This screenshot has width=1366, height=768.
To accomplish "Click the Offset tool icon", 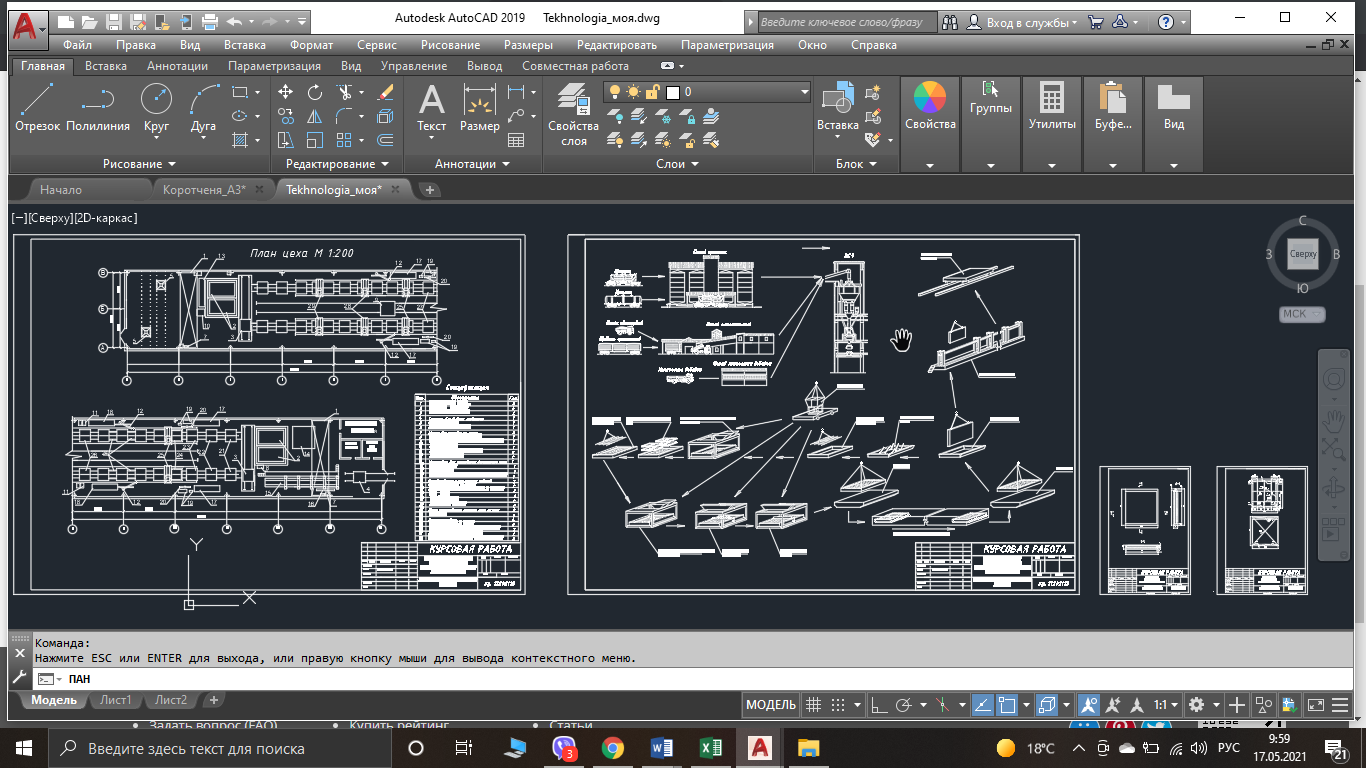I will (x=385, y=140).
